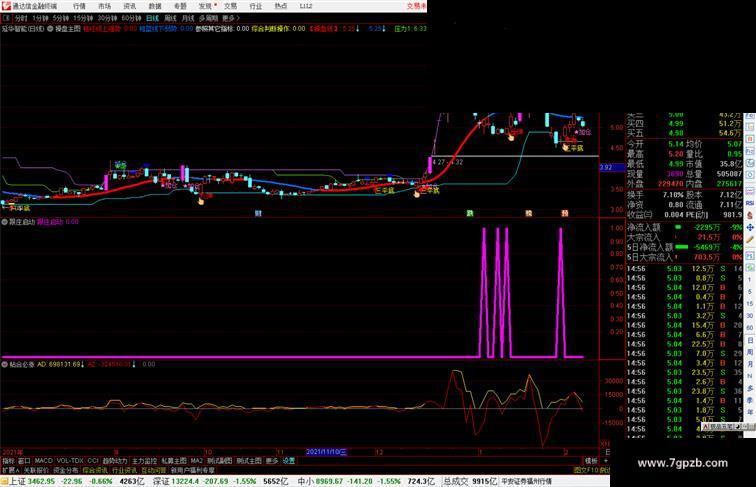Click the 热点 menu item

click(281, 6)
